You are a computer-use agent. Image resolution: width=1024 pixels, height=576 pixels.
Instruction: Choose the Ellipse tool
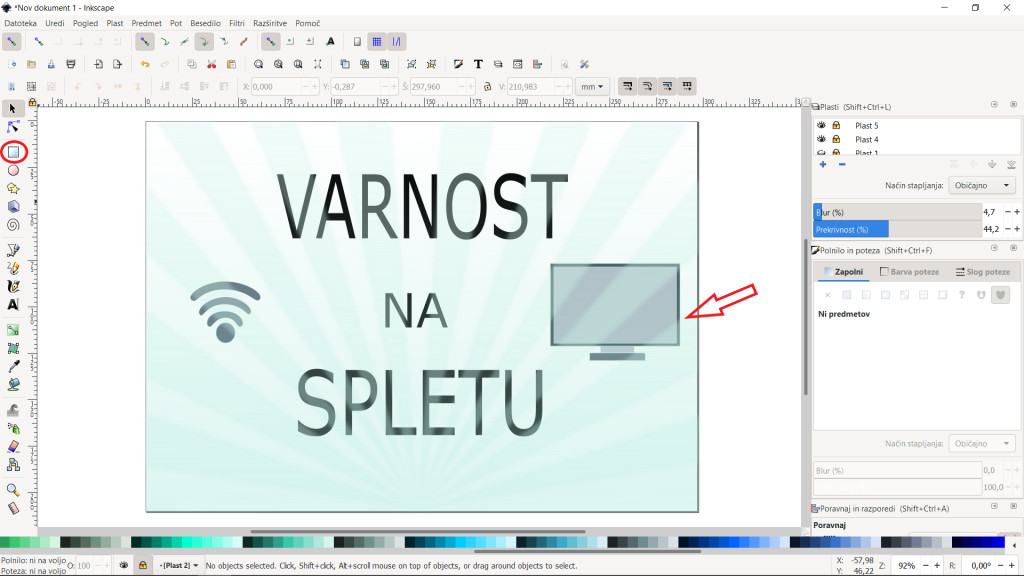[13, 170]
